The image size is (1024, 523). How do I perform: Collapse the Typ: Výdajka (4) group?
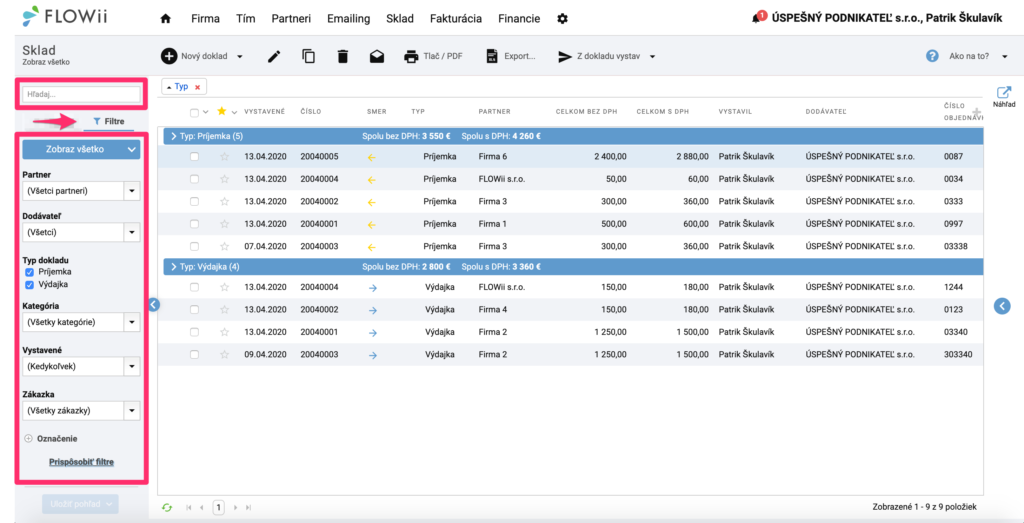click(x=173, y=267)
